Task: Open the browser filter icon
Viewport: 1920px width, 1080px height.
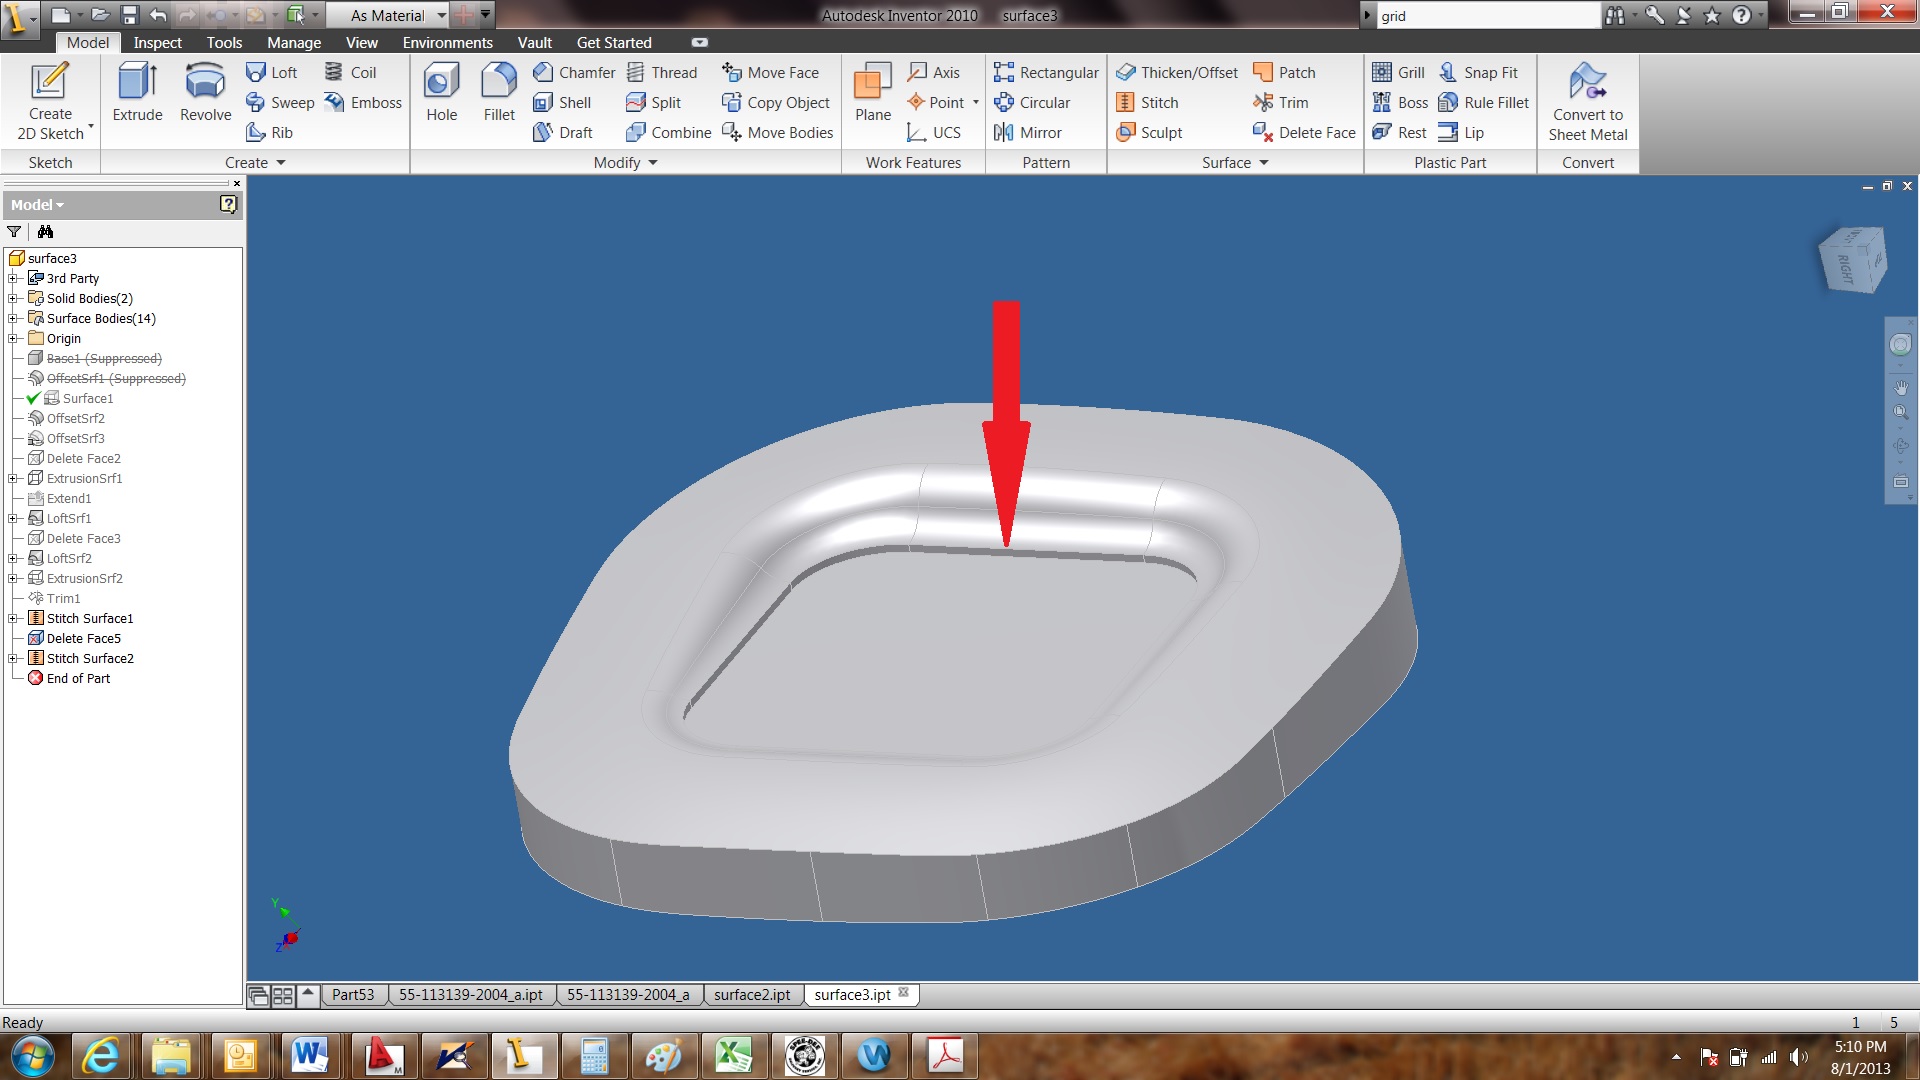Action: pos(14,231)
